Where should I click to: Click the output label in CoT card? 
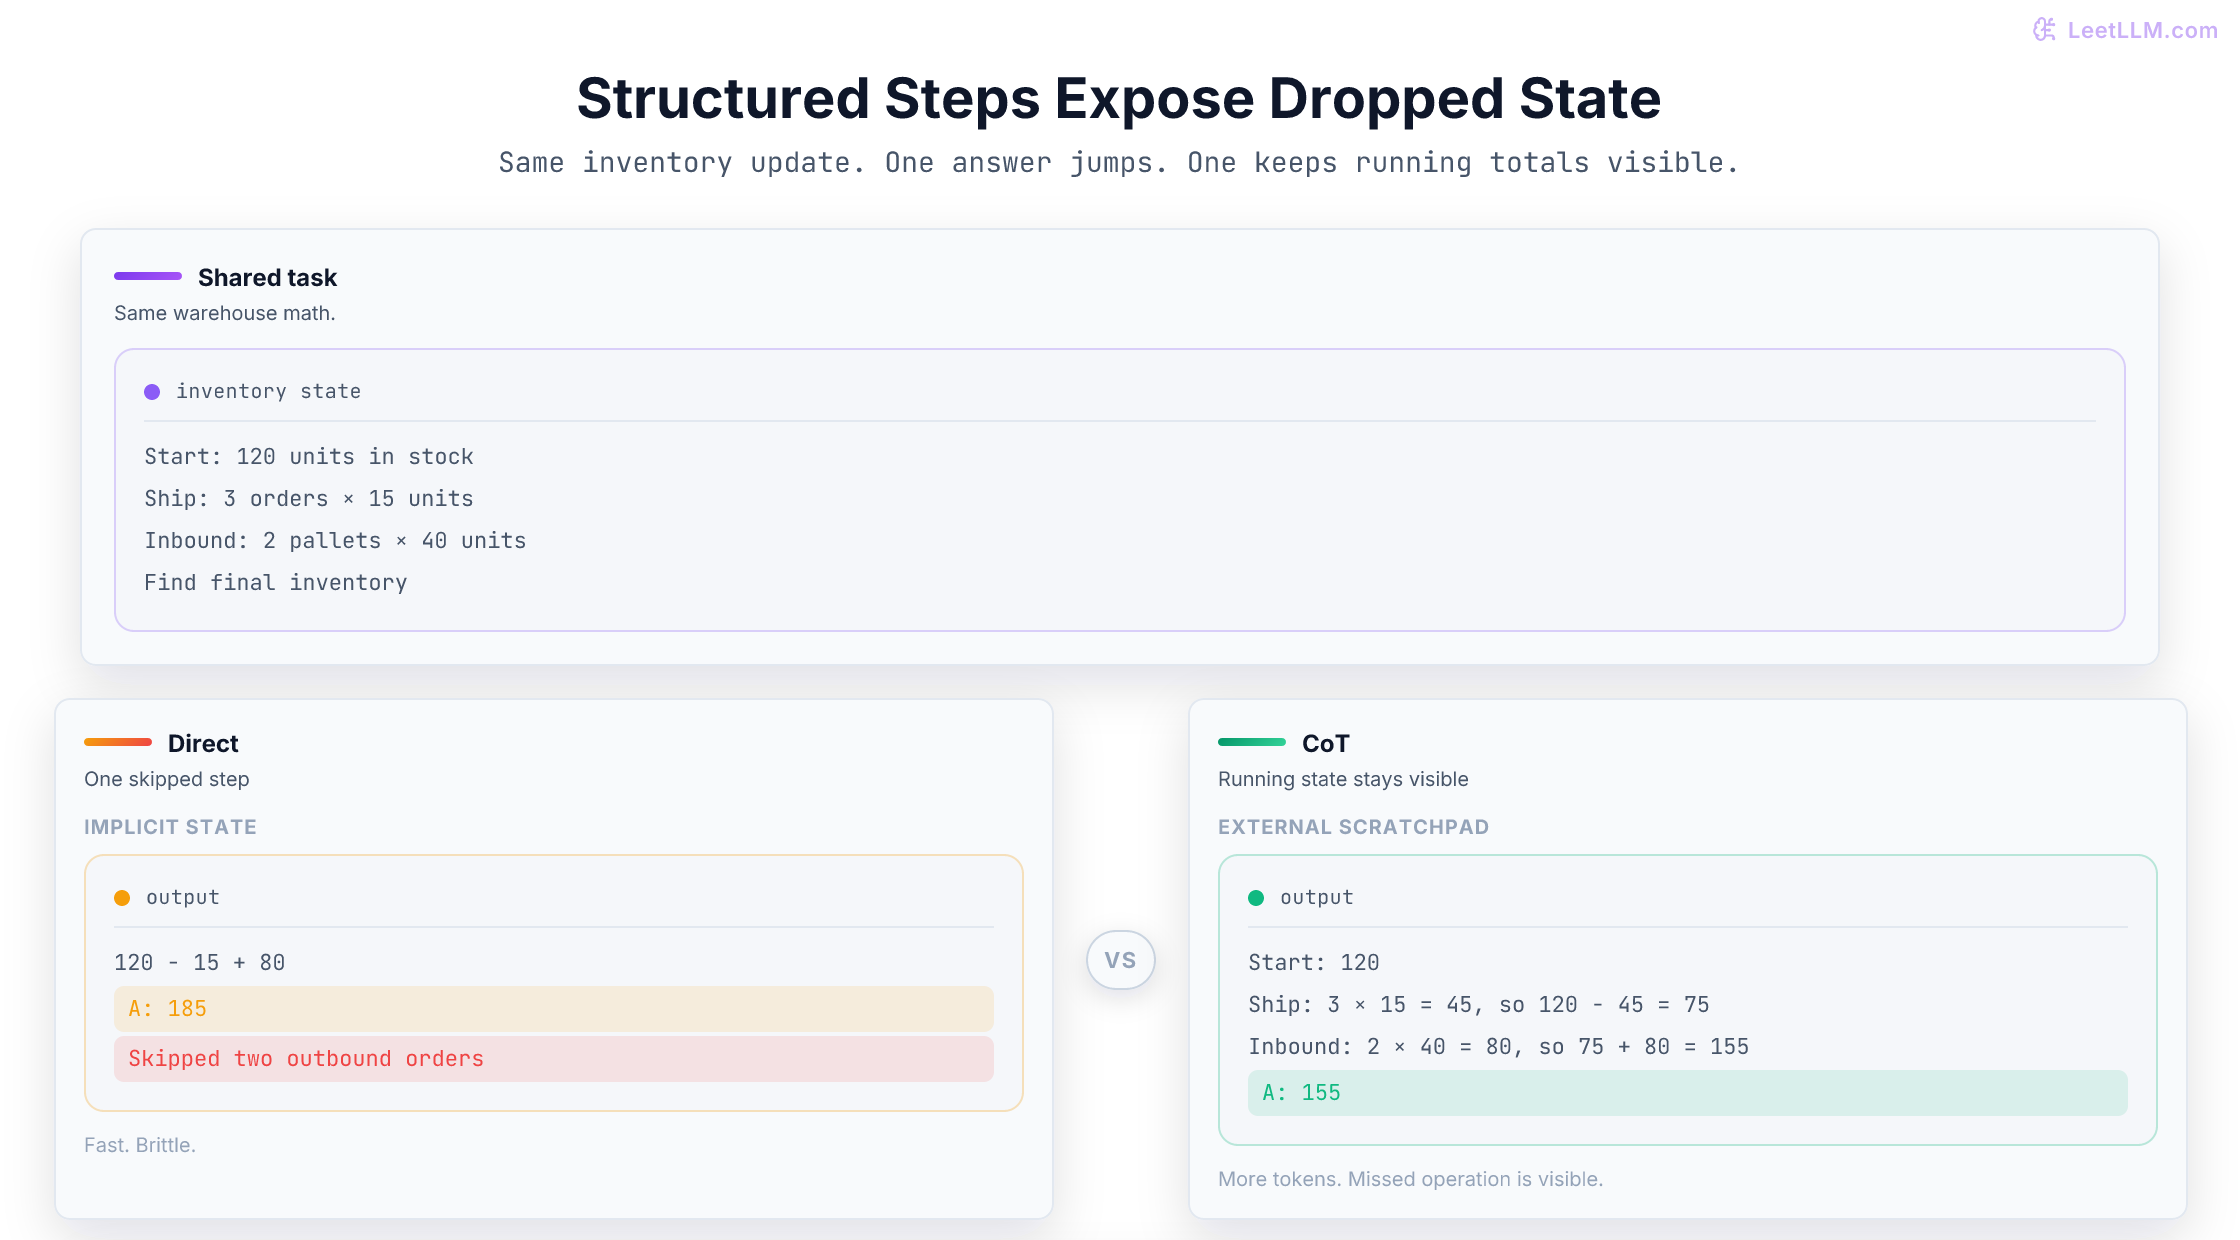coord(1317,897)
